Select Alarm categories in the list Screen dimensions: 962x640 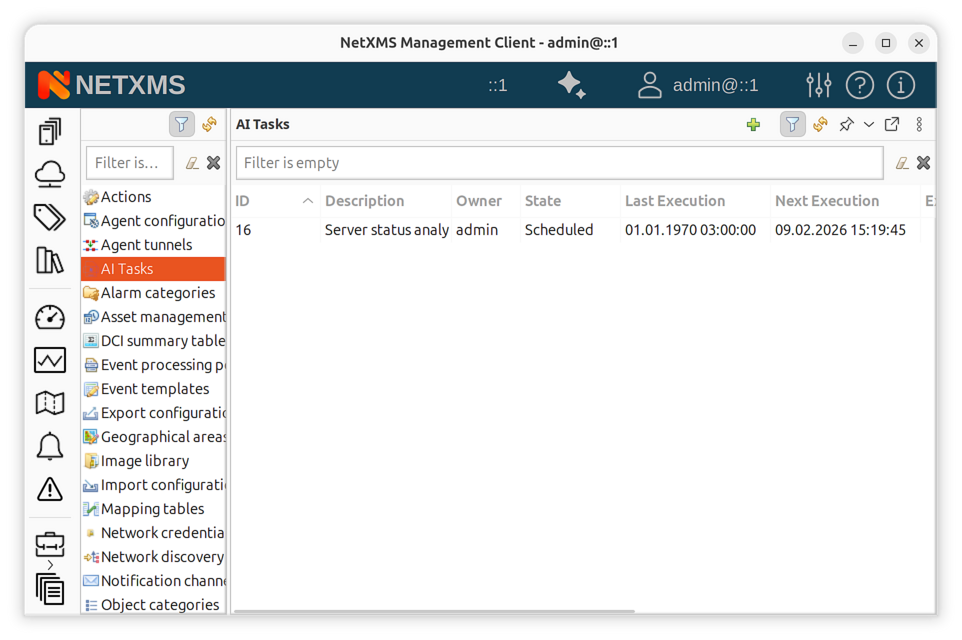coord(157,293)
